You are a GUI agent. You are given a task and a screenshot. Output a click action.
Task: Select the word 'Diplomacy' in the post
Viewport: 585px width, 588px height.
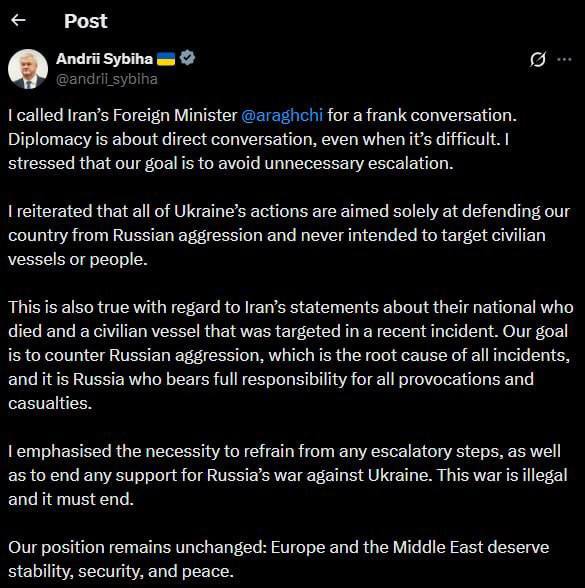click(x=50, y=140)
